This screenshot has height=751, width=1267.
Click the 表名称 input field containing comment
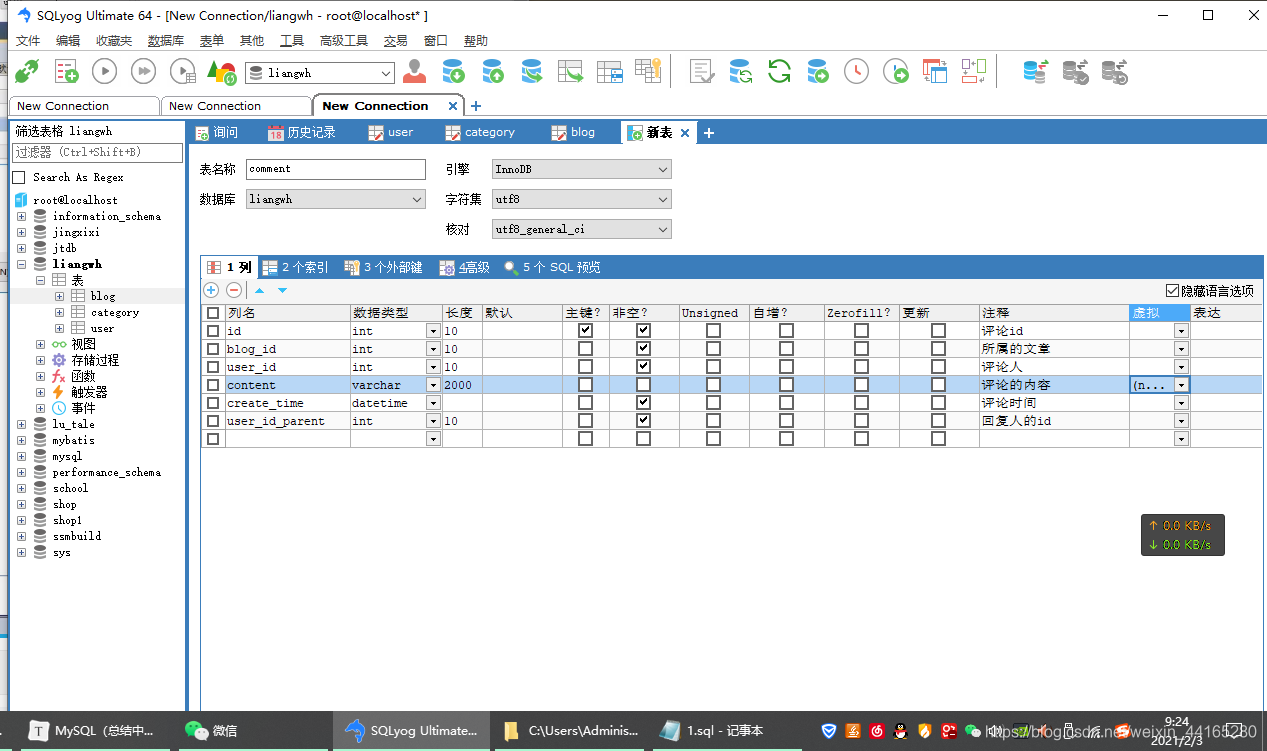point(335,170)
